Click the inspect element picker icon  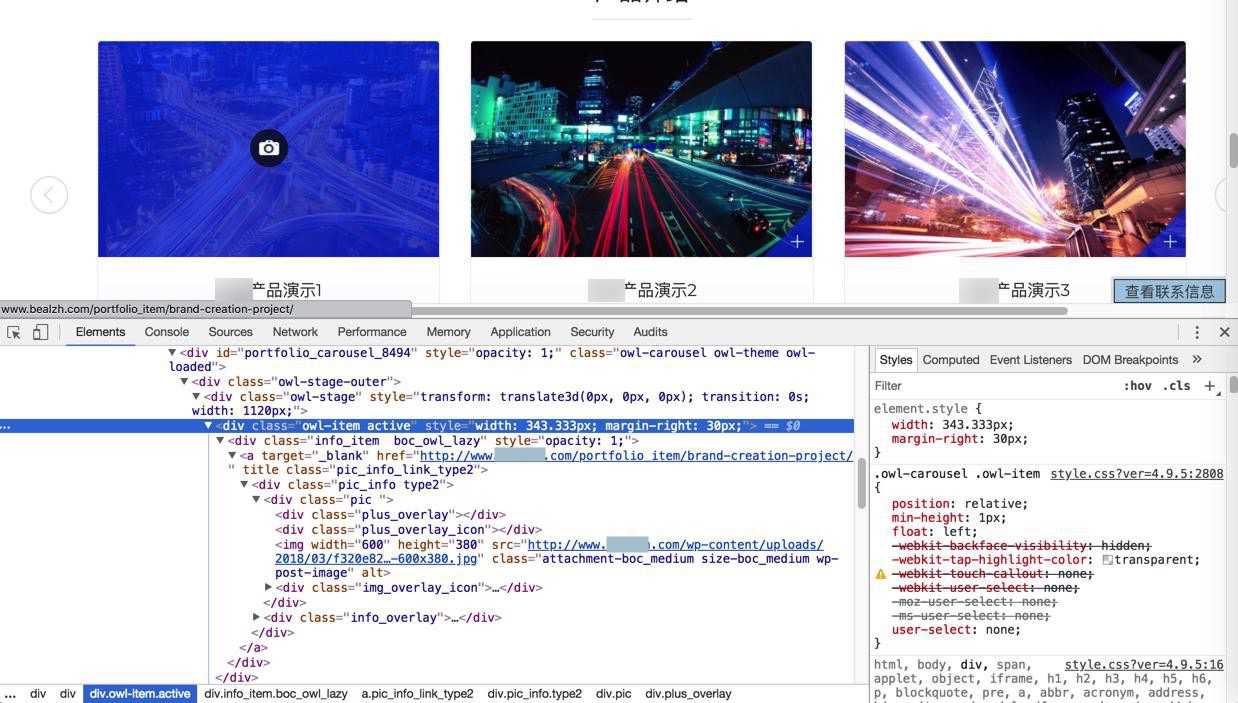14,332
